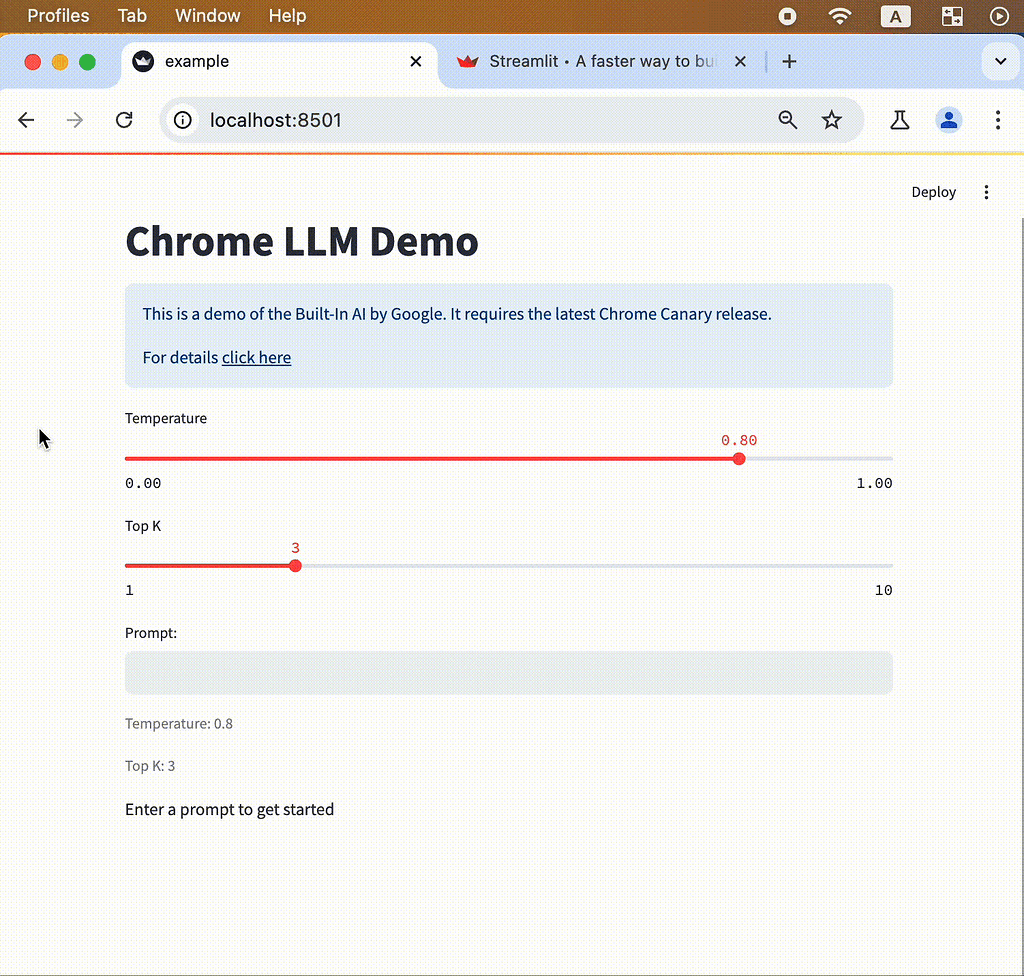Bookmark this page with the star icon
This screenshot has width=1024, height=976.
click(832, 120)
